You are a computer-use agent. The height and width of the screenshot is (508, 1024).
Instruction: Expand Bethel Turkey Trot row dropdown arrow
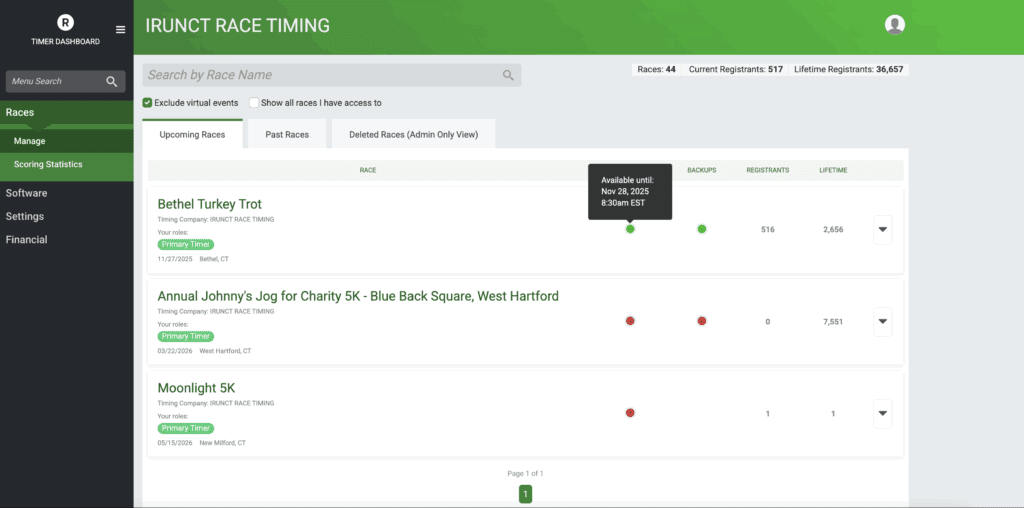click(x=882, y=230)
